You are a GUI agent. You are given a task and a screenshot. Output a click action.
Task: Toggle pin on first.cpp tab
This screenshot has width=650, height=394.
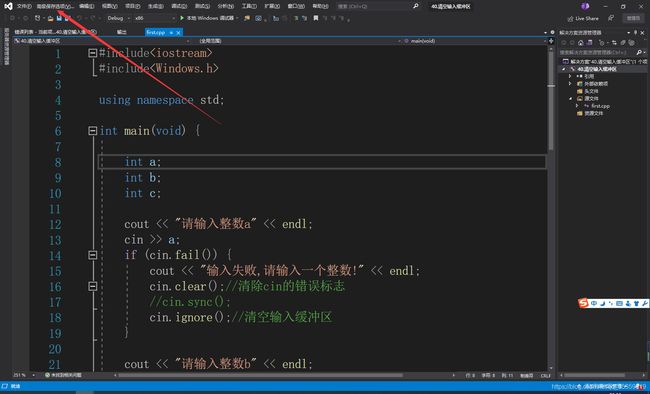point(172,32)
